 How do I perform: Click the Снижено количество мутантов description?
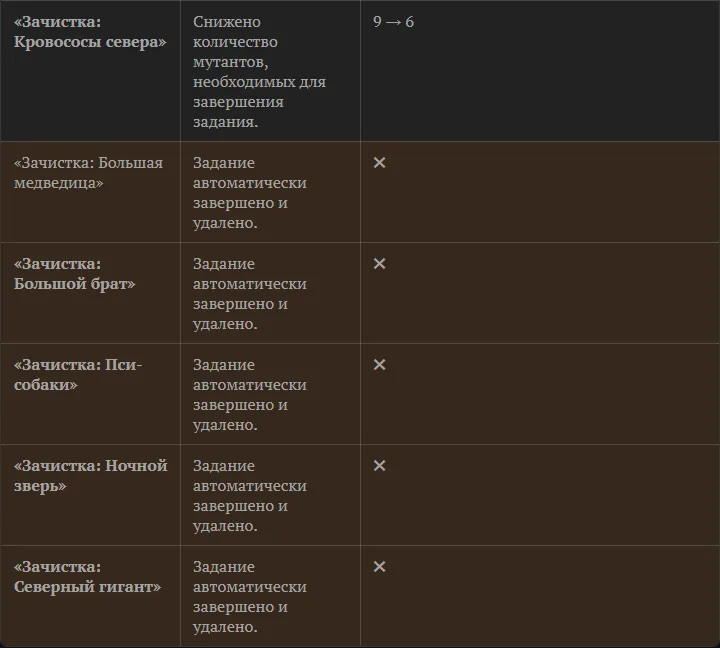click(259, 72)
